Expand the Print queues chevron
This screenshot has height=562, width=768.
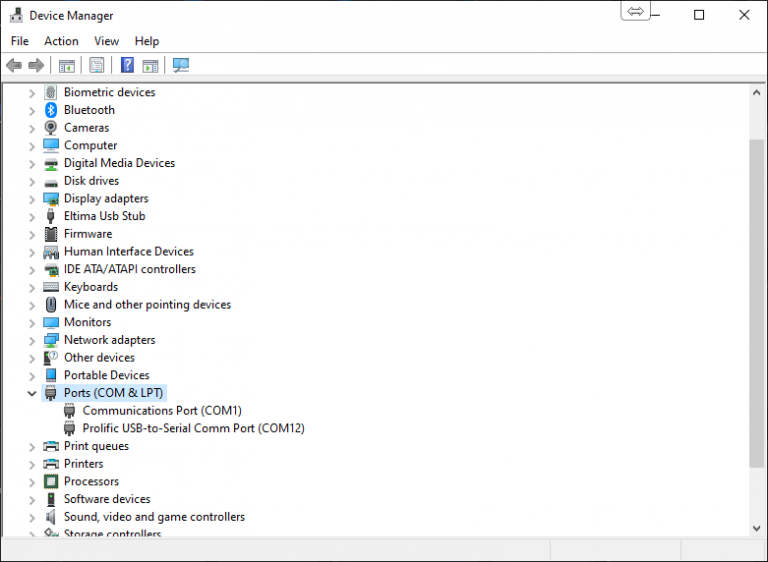(x=32, y=447)
